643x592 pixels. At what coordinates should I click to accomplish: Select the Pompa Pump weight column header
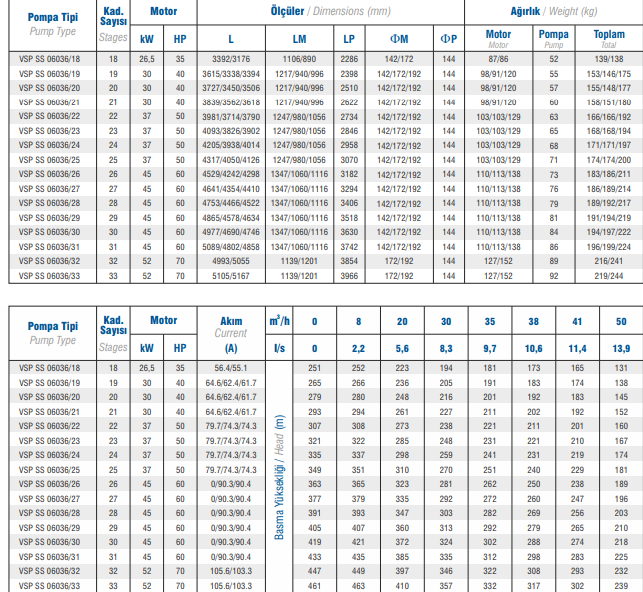(x=553, y=39)
